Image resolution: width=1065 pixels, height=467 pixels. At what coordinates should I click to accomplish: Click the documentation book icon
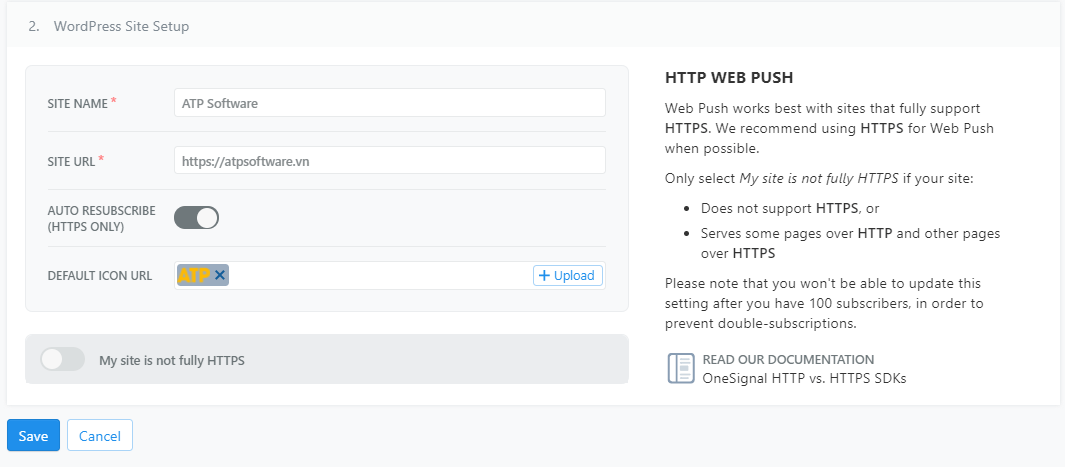coord(680,368)
